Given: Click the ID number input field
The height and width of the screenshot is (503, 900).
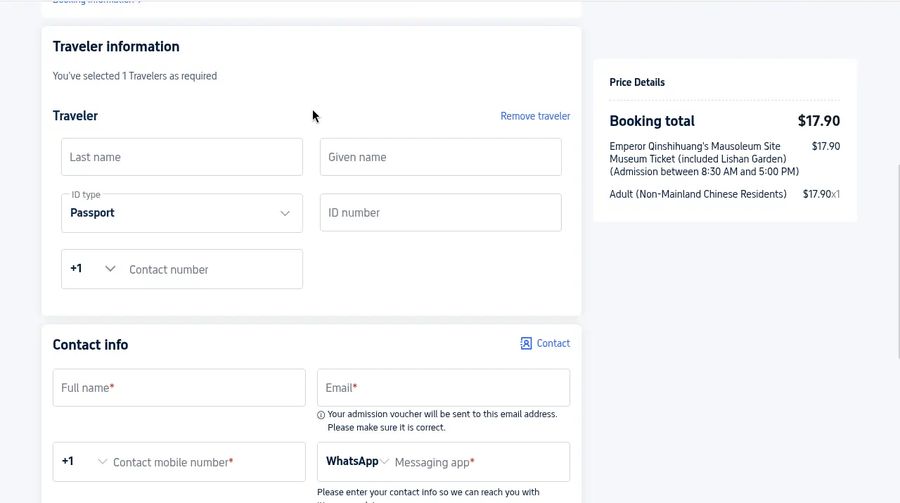Looking at the screenshot, I should click(440, 212).
